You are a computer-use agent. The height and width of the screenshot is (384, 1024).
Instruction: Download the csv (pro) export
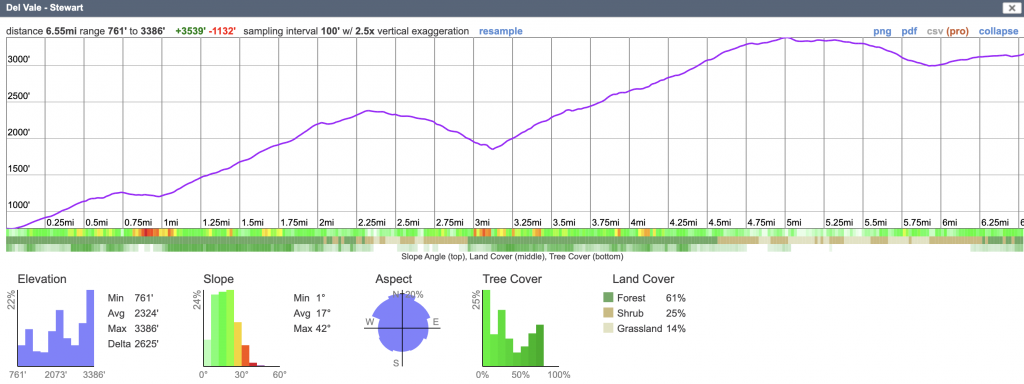click(x=947, y=31)
